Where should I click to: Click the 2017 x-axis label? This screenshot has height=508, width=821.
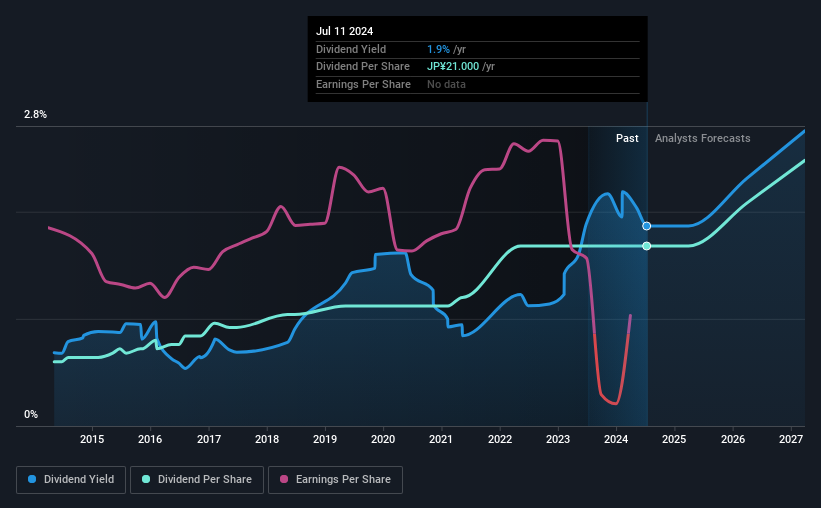(208, 439)
